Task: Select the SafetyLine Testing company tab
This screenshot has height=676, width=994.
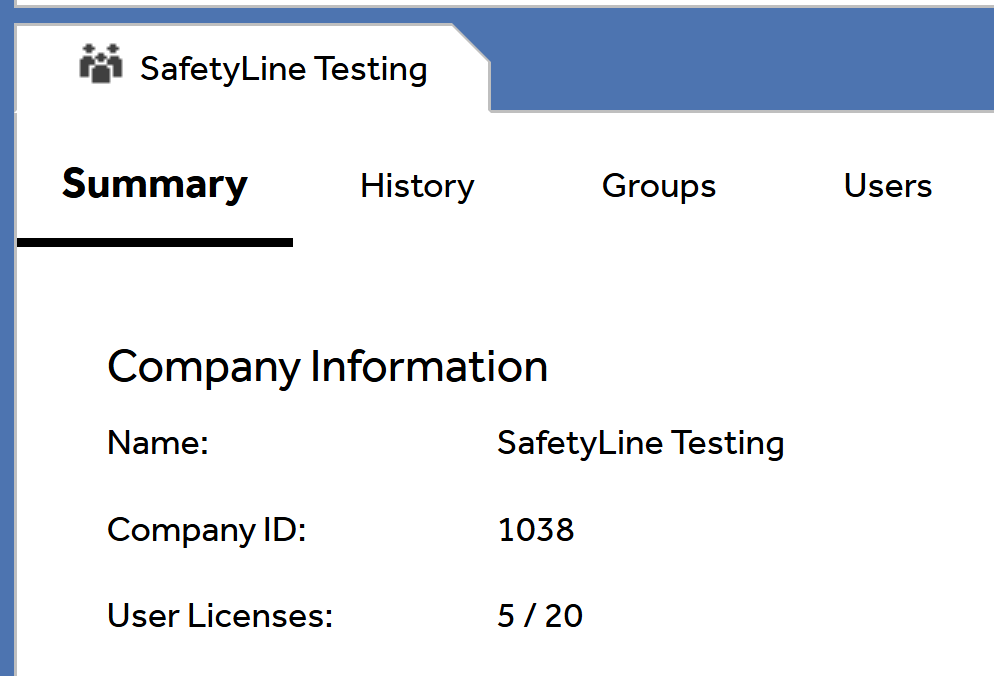Action: [283, 69]
